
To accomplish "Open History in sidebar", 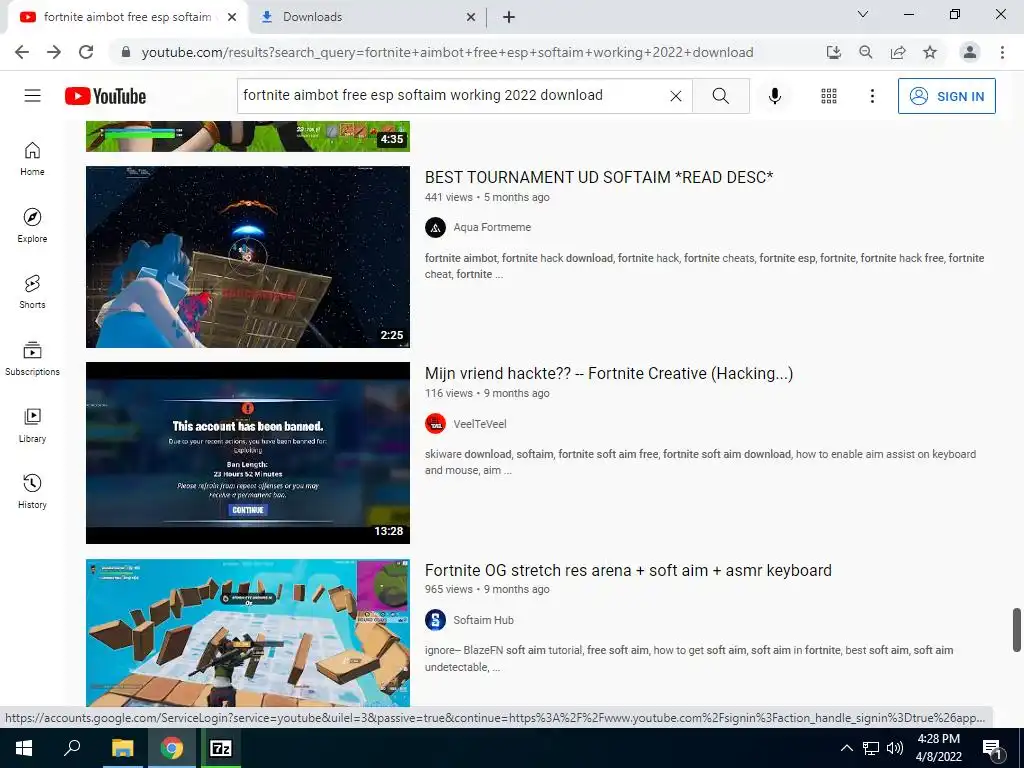I will [x=32, y=491].
